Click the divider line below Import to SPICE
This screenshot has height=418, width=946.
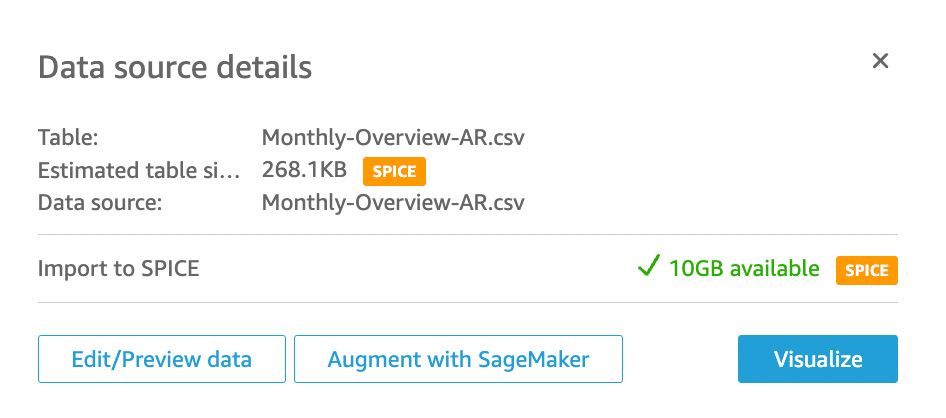click(x=467, y=302)
